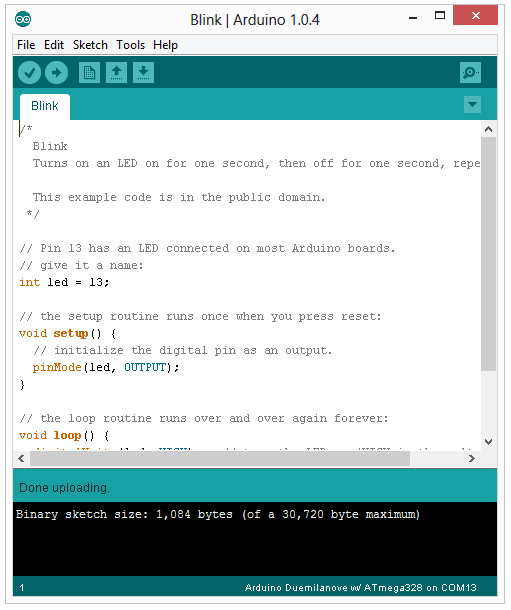The width and height of the screenshot is (511, 610).
Task: Open the Tools menu
Action: (x=131, y=45)
